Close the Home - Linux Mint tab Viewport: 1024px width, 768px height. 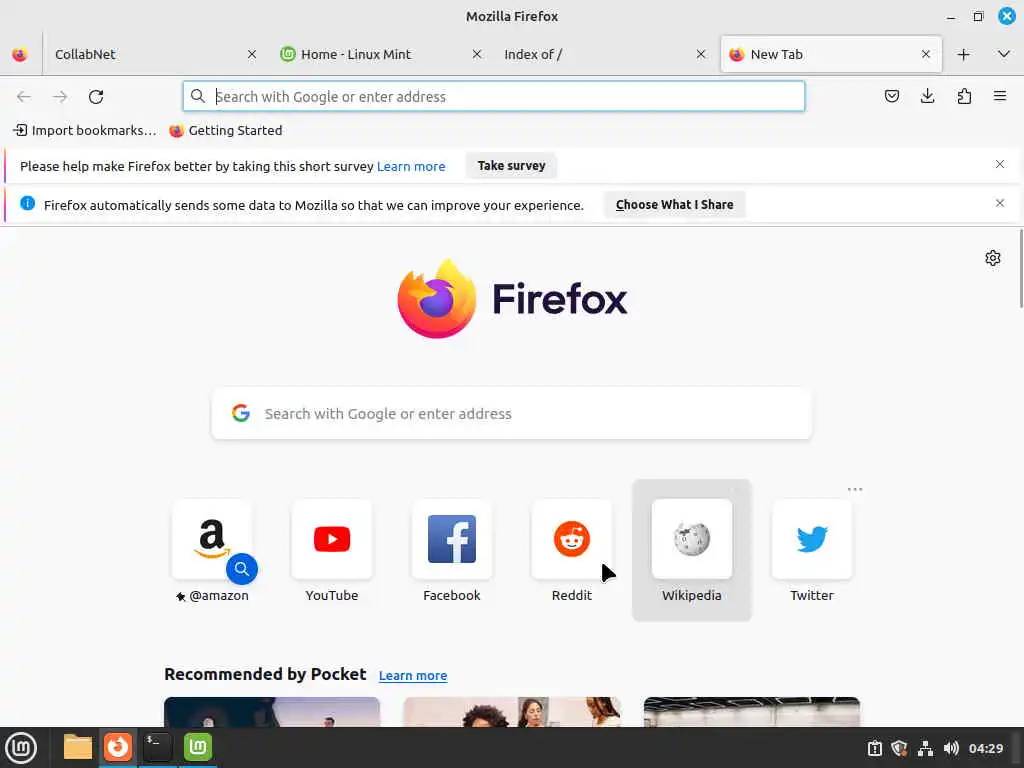pos(477,54)
